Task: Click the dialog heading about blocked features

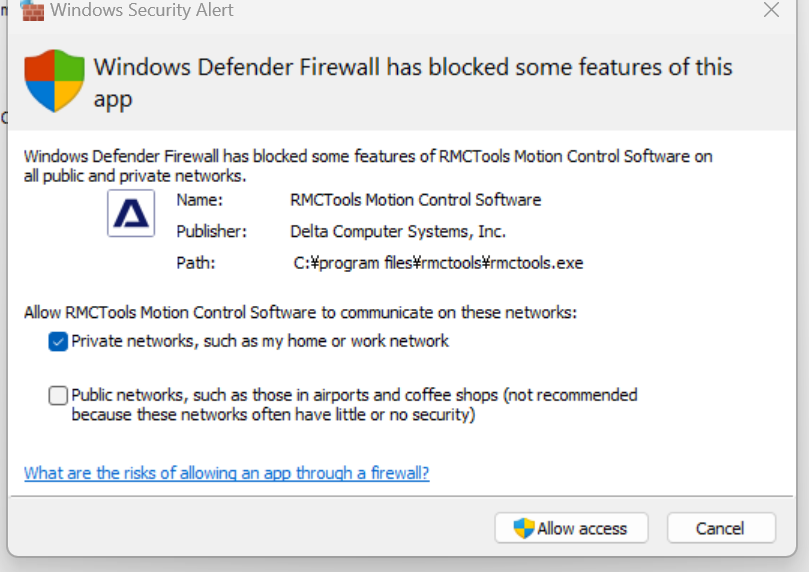Action: click(x=413, y=83)
